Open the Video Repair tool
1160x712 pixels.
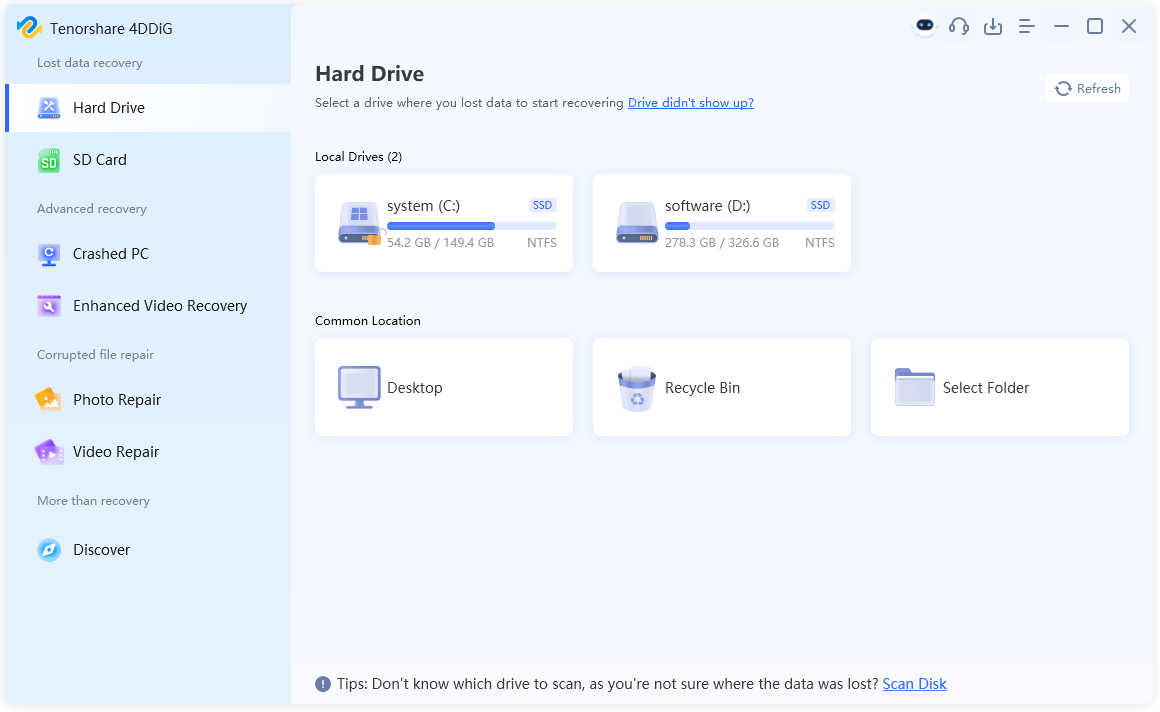115,451
